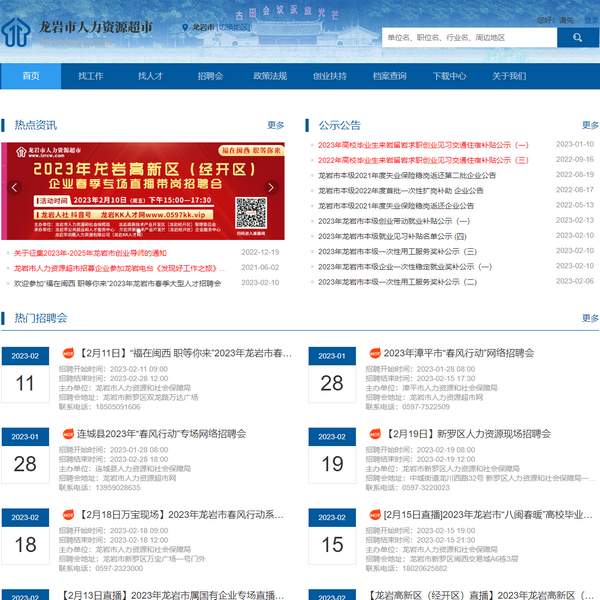
Task: Show more listings via 更多 beside 热门招聘会
Action: (590, 318)
